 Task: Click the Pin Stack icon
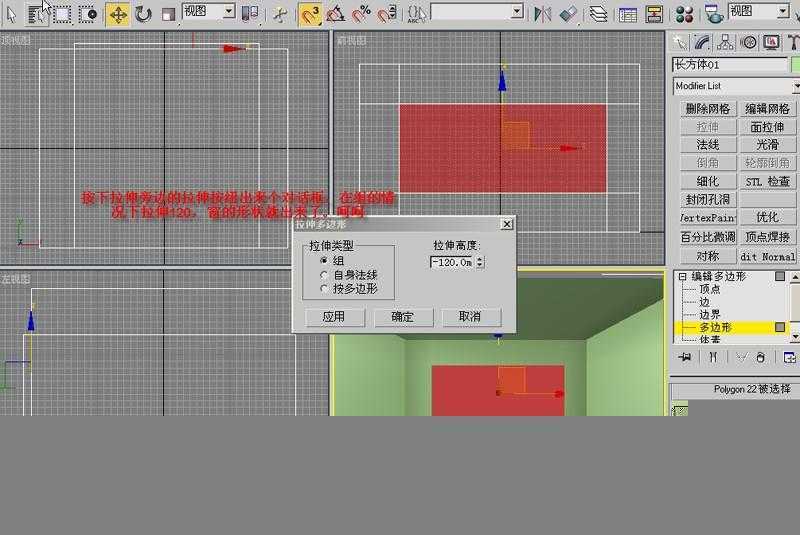[x=685, y=358]
